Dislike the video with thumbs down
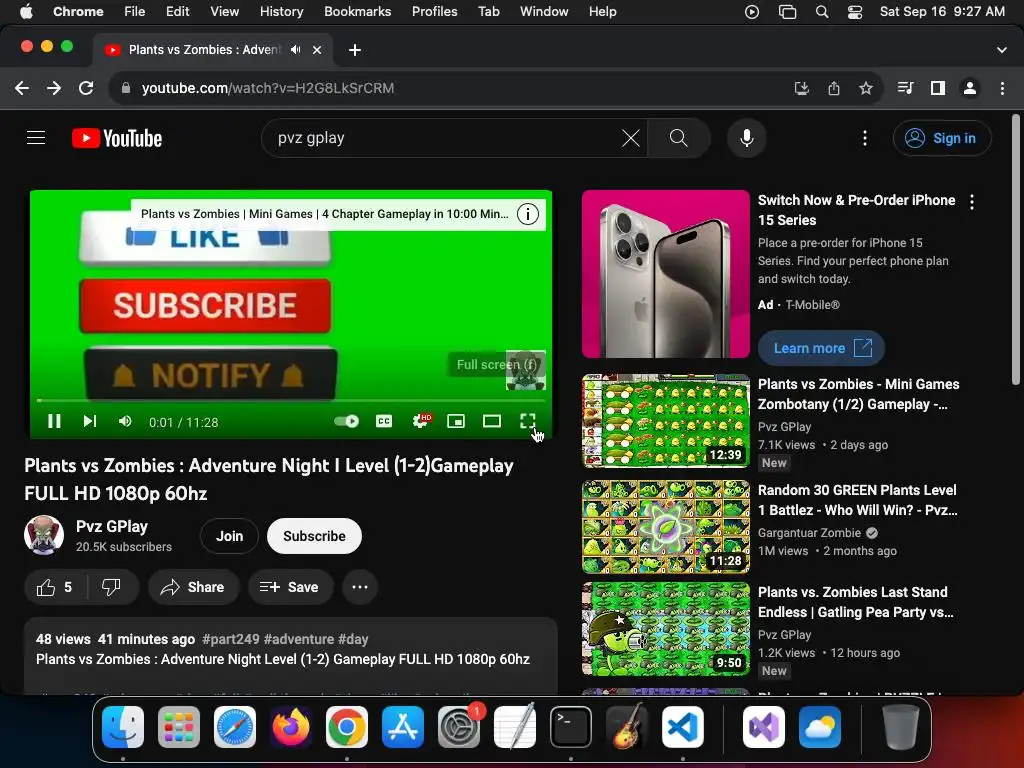Viewport: 1024px width, 768px height. (112, 587)
